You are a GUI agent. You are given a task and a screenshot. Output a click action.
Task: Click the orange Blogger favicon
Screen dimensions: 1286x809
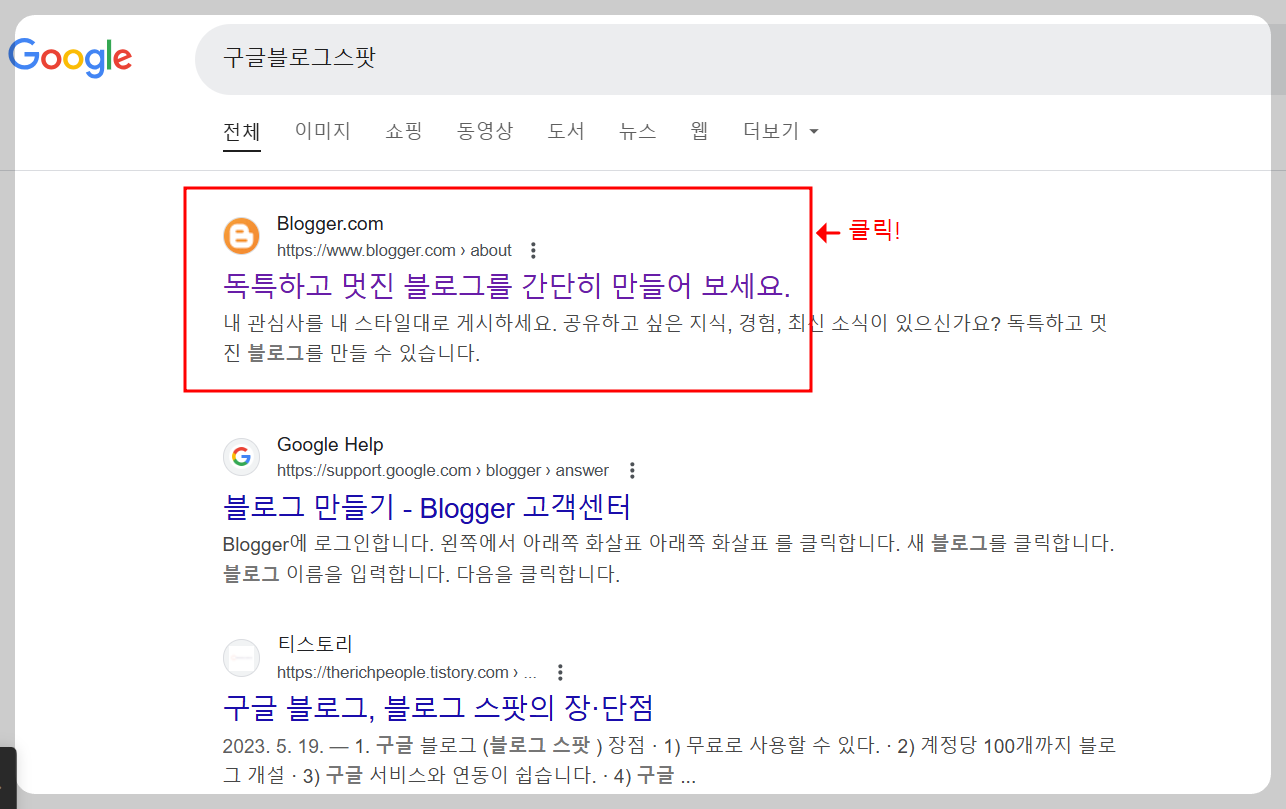tap(240, 237)
